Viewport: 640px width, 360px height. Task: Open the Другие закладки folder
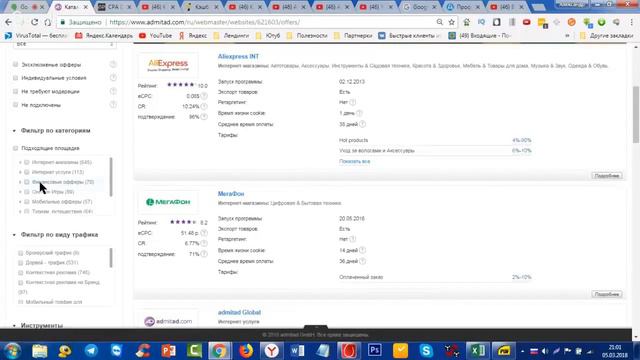607,36
